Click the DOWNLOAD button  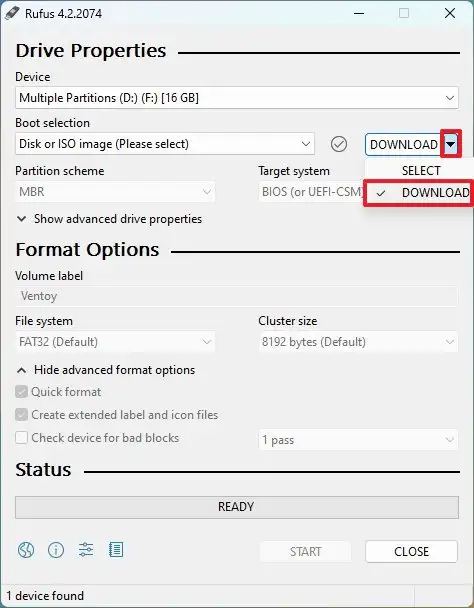click(403, 145)
